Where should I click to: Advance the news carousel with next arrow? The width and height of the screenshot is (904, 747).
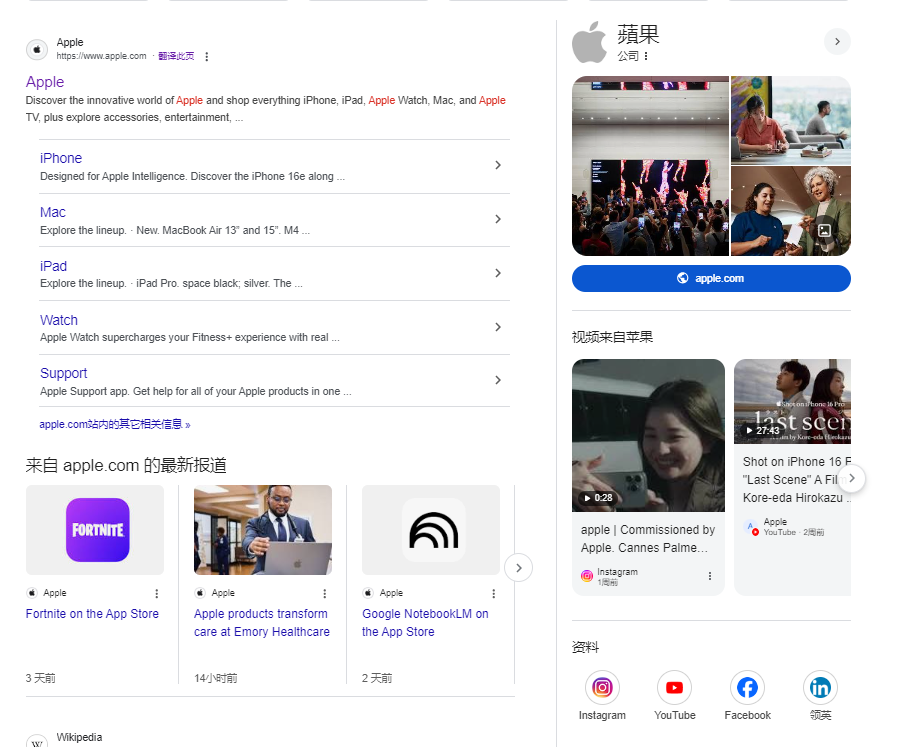coord(518,568)
